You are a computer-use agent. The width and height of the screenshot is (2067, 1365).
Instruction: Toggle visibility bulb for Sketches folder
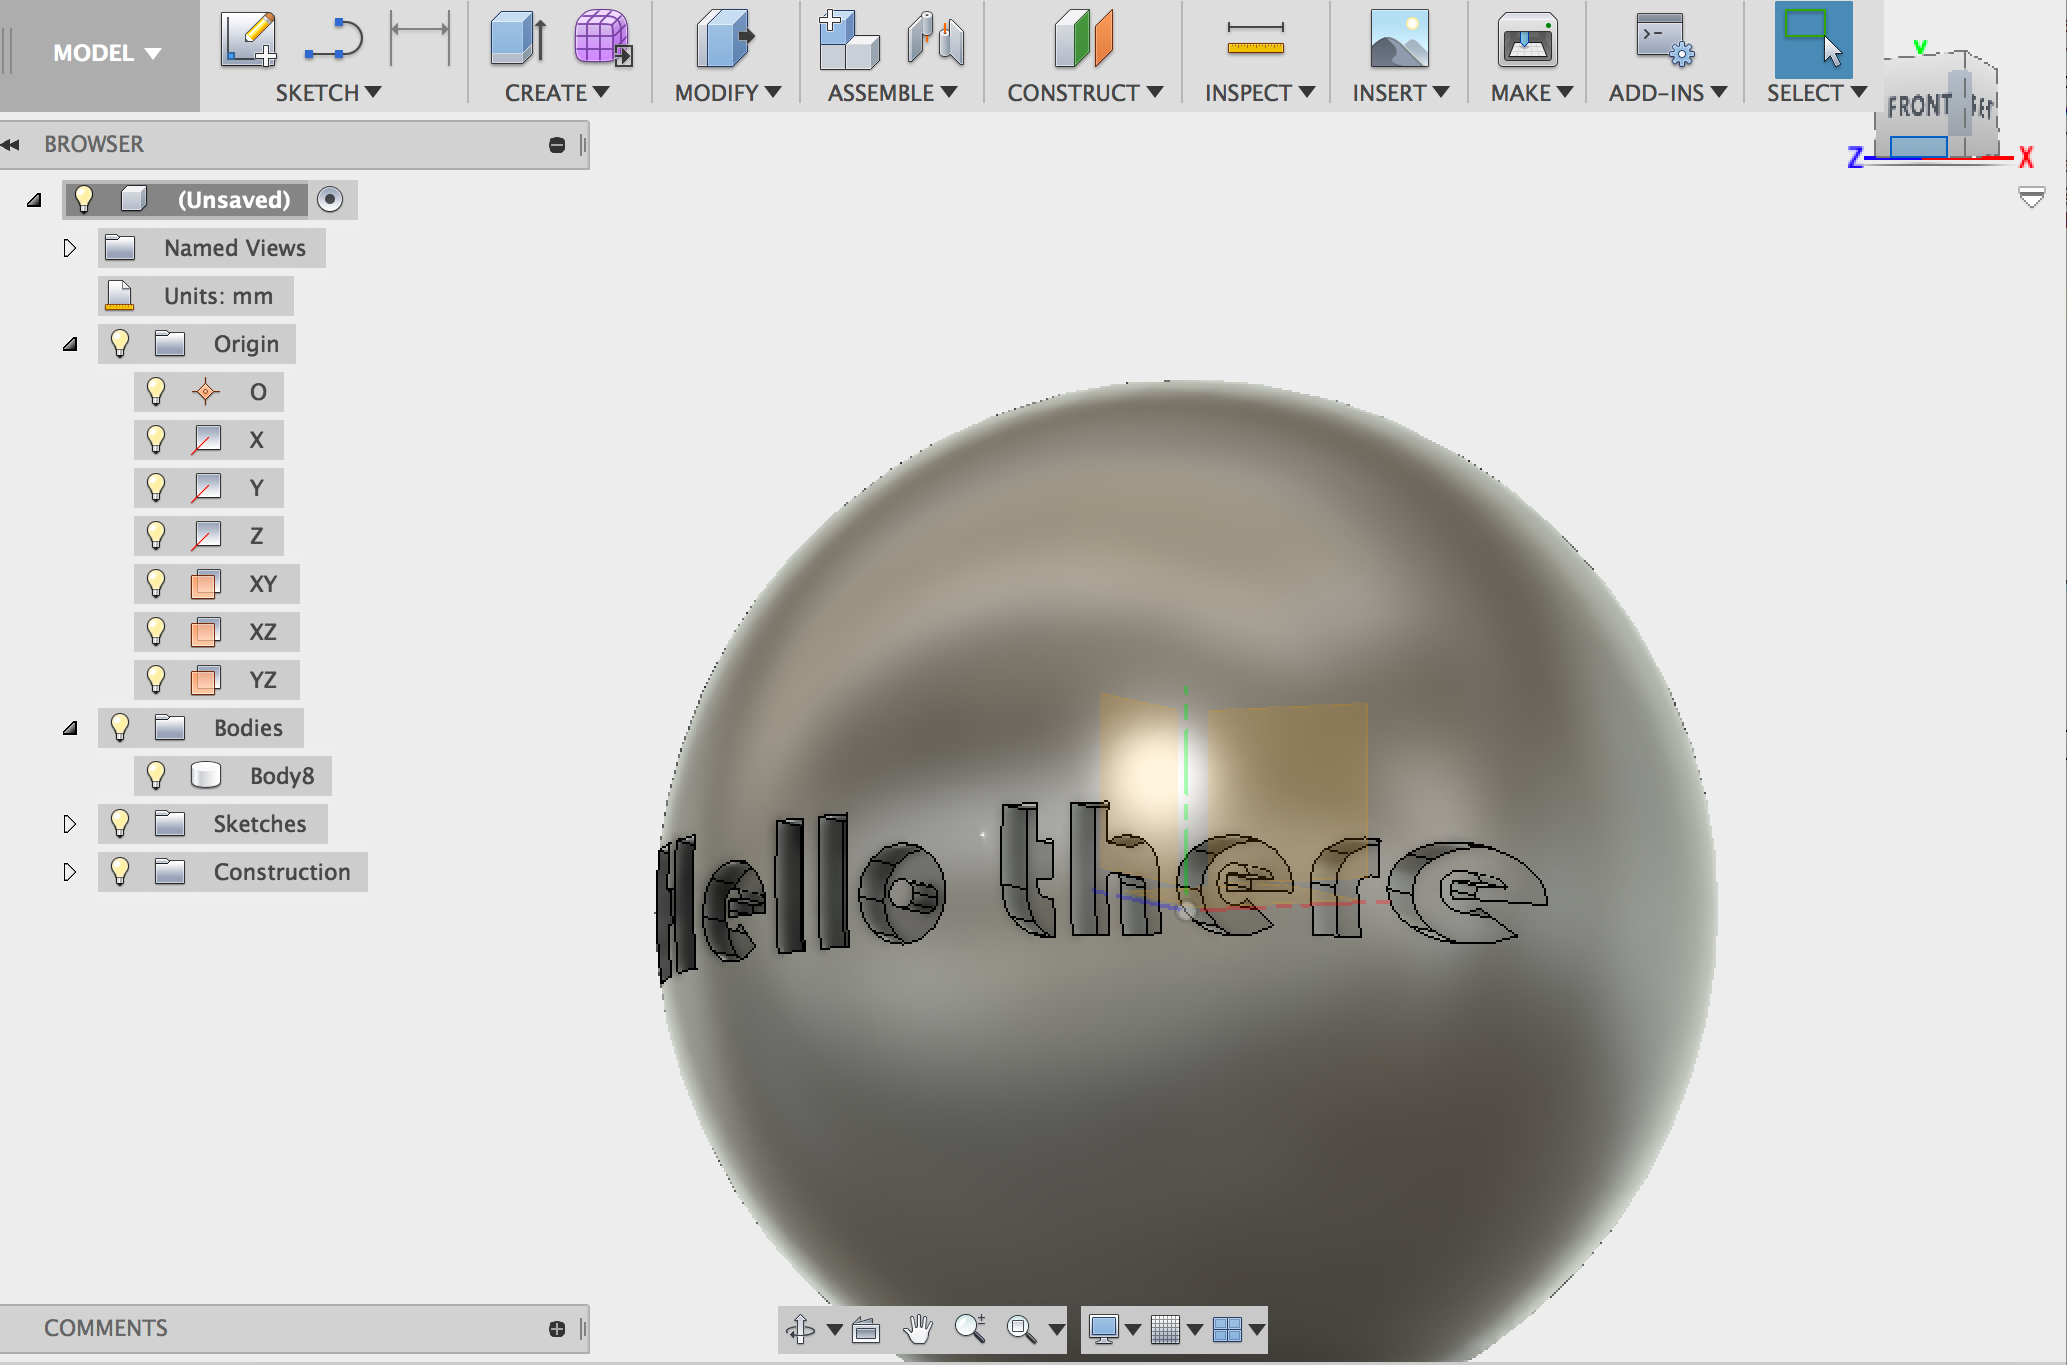pos(120,823)
